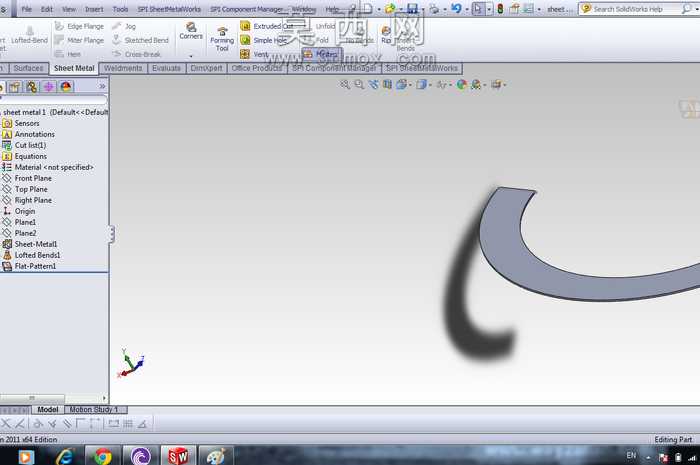Click the Vent tool
This screenshot has width=700, height=465.
(254, 54)
